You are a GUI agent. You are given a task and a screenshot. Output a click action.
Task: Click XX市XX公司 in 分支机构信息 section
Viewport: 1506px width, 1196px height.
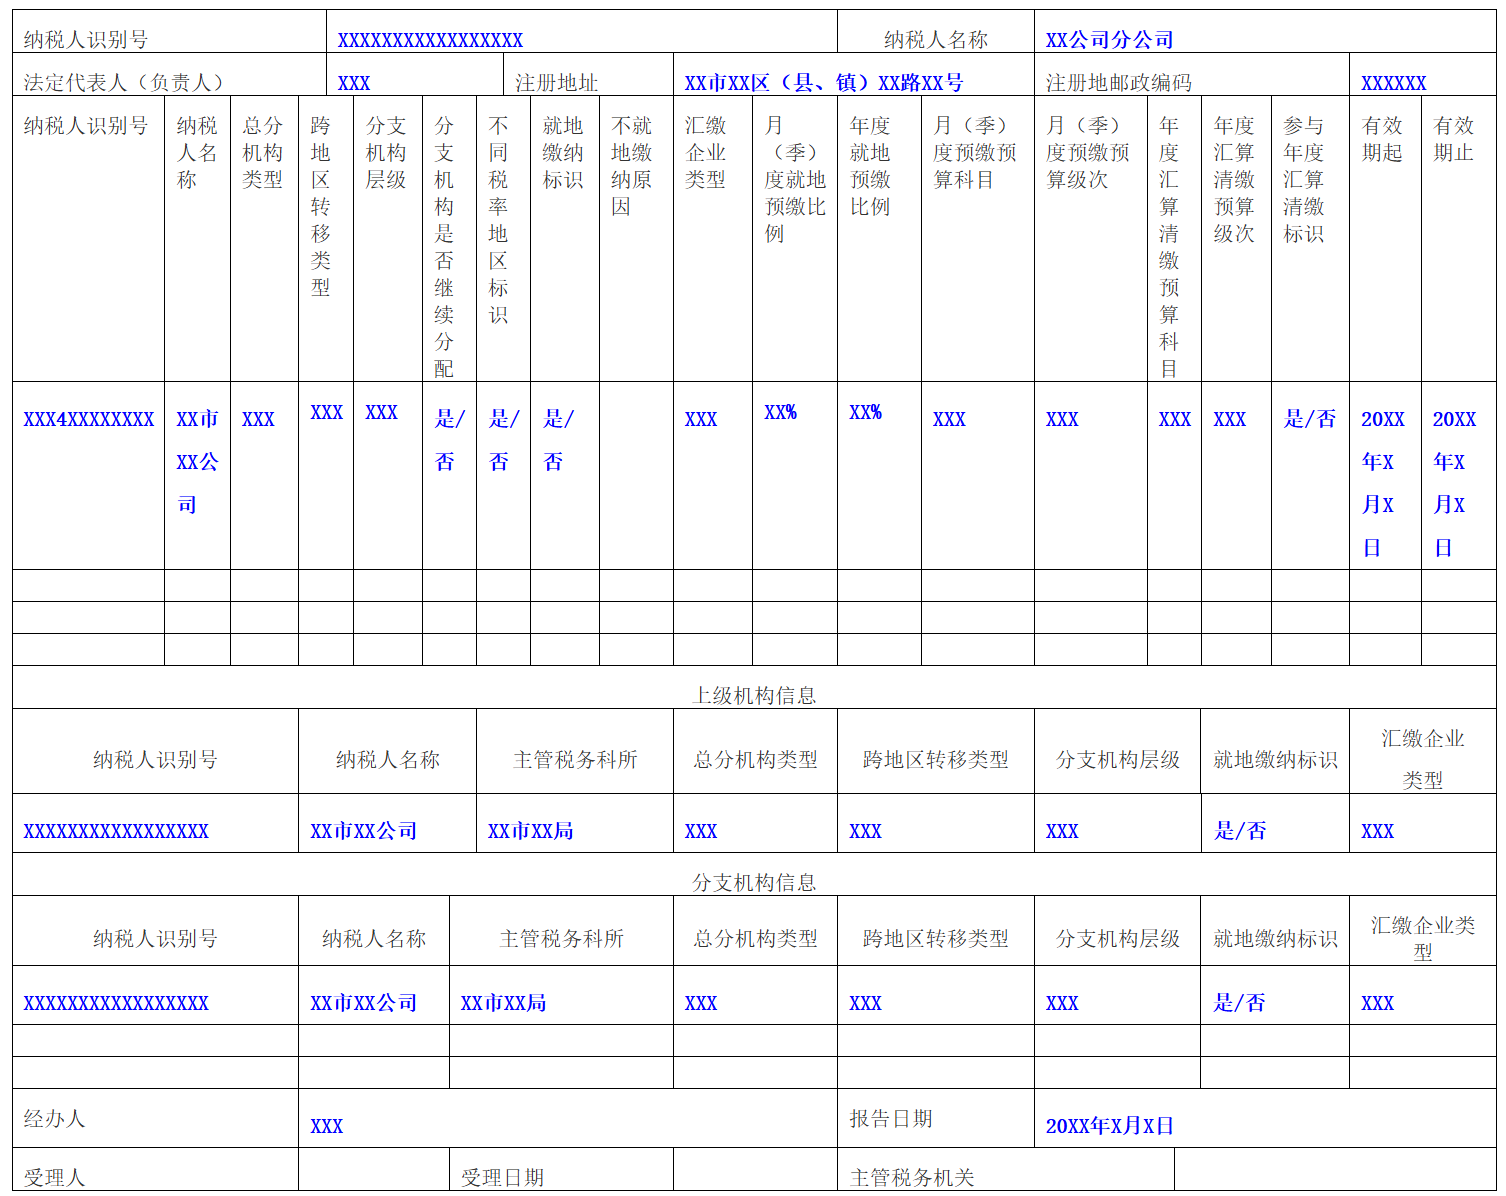(x=363, y=1003)
